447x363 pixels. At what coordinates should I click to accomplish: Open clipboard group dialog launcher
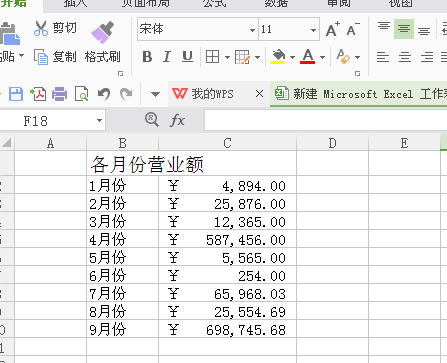click(x=121, y=73)
